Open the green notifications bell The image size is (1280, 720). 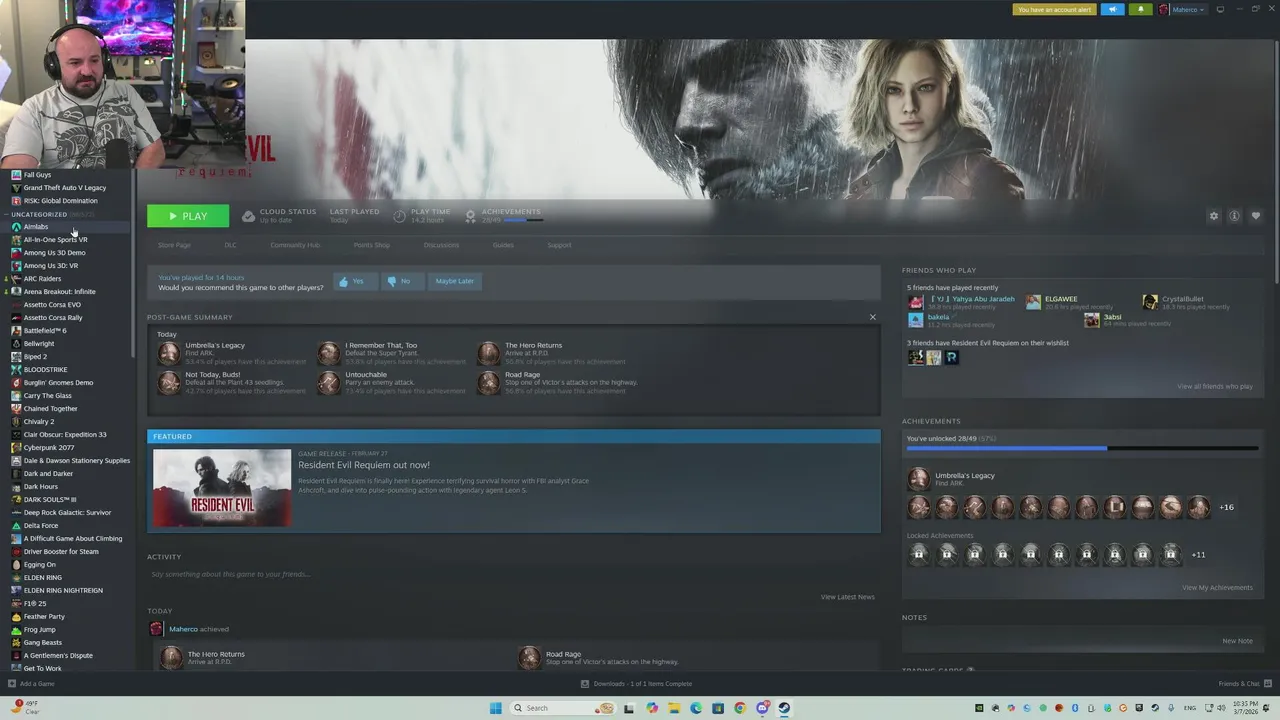(1140, 9)
